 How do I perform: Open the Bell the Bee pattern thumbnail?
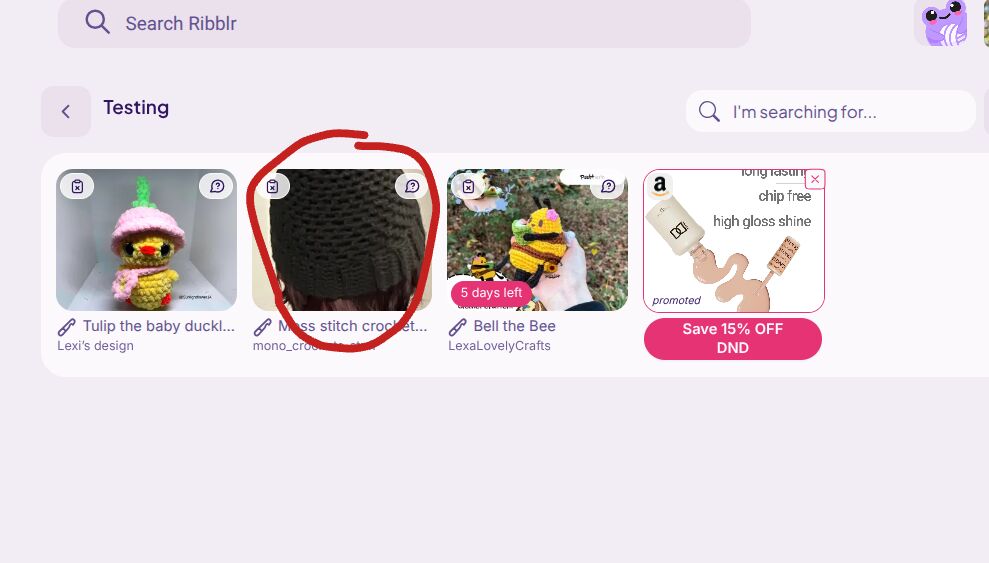[x=537, y=240]
